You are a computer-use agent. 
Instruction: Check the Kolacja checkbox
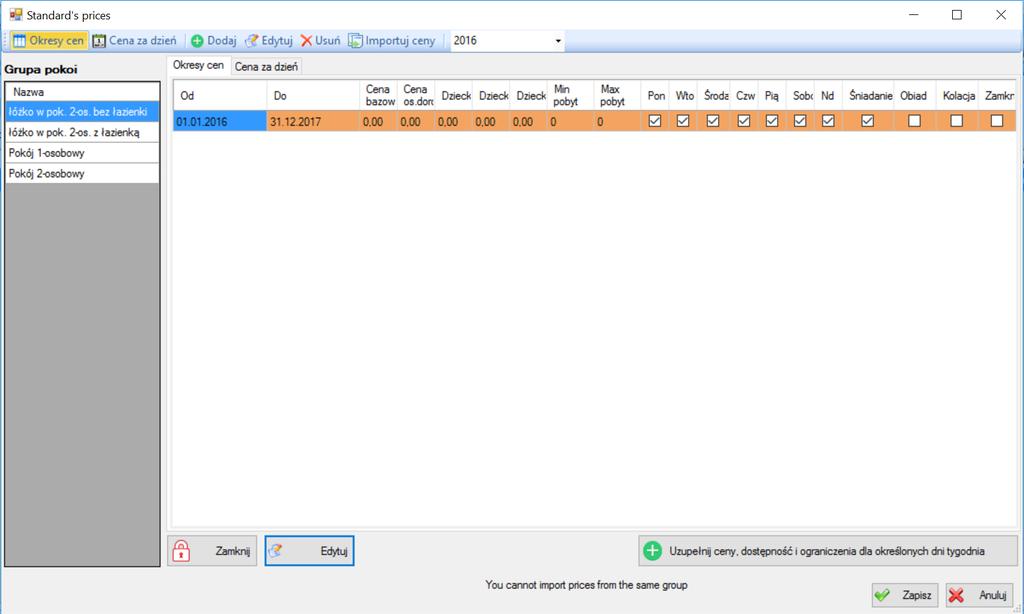click(957, 121)
